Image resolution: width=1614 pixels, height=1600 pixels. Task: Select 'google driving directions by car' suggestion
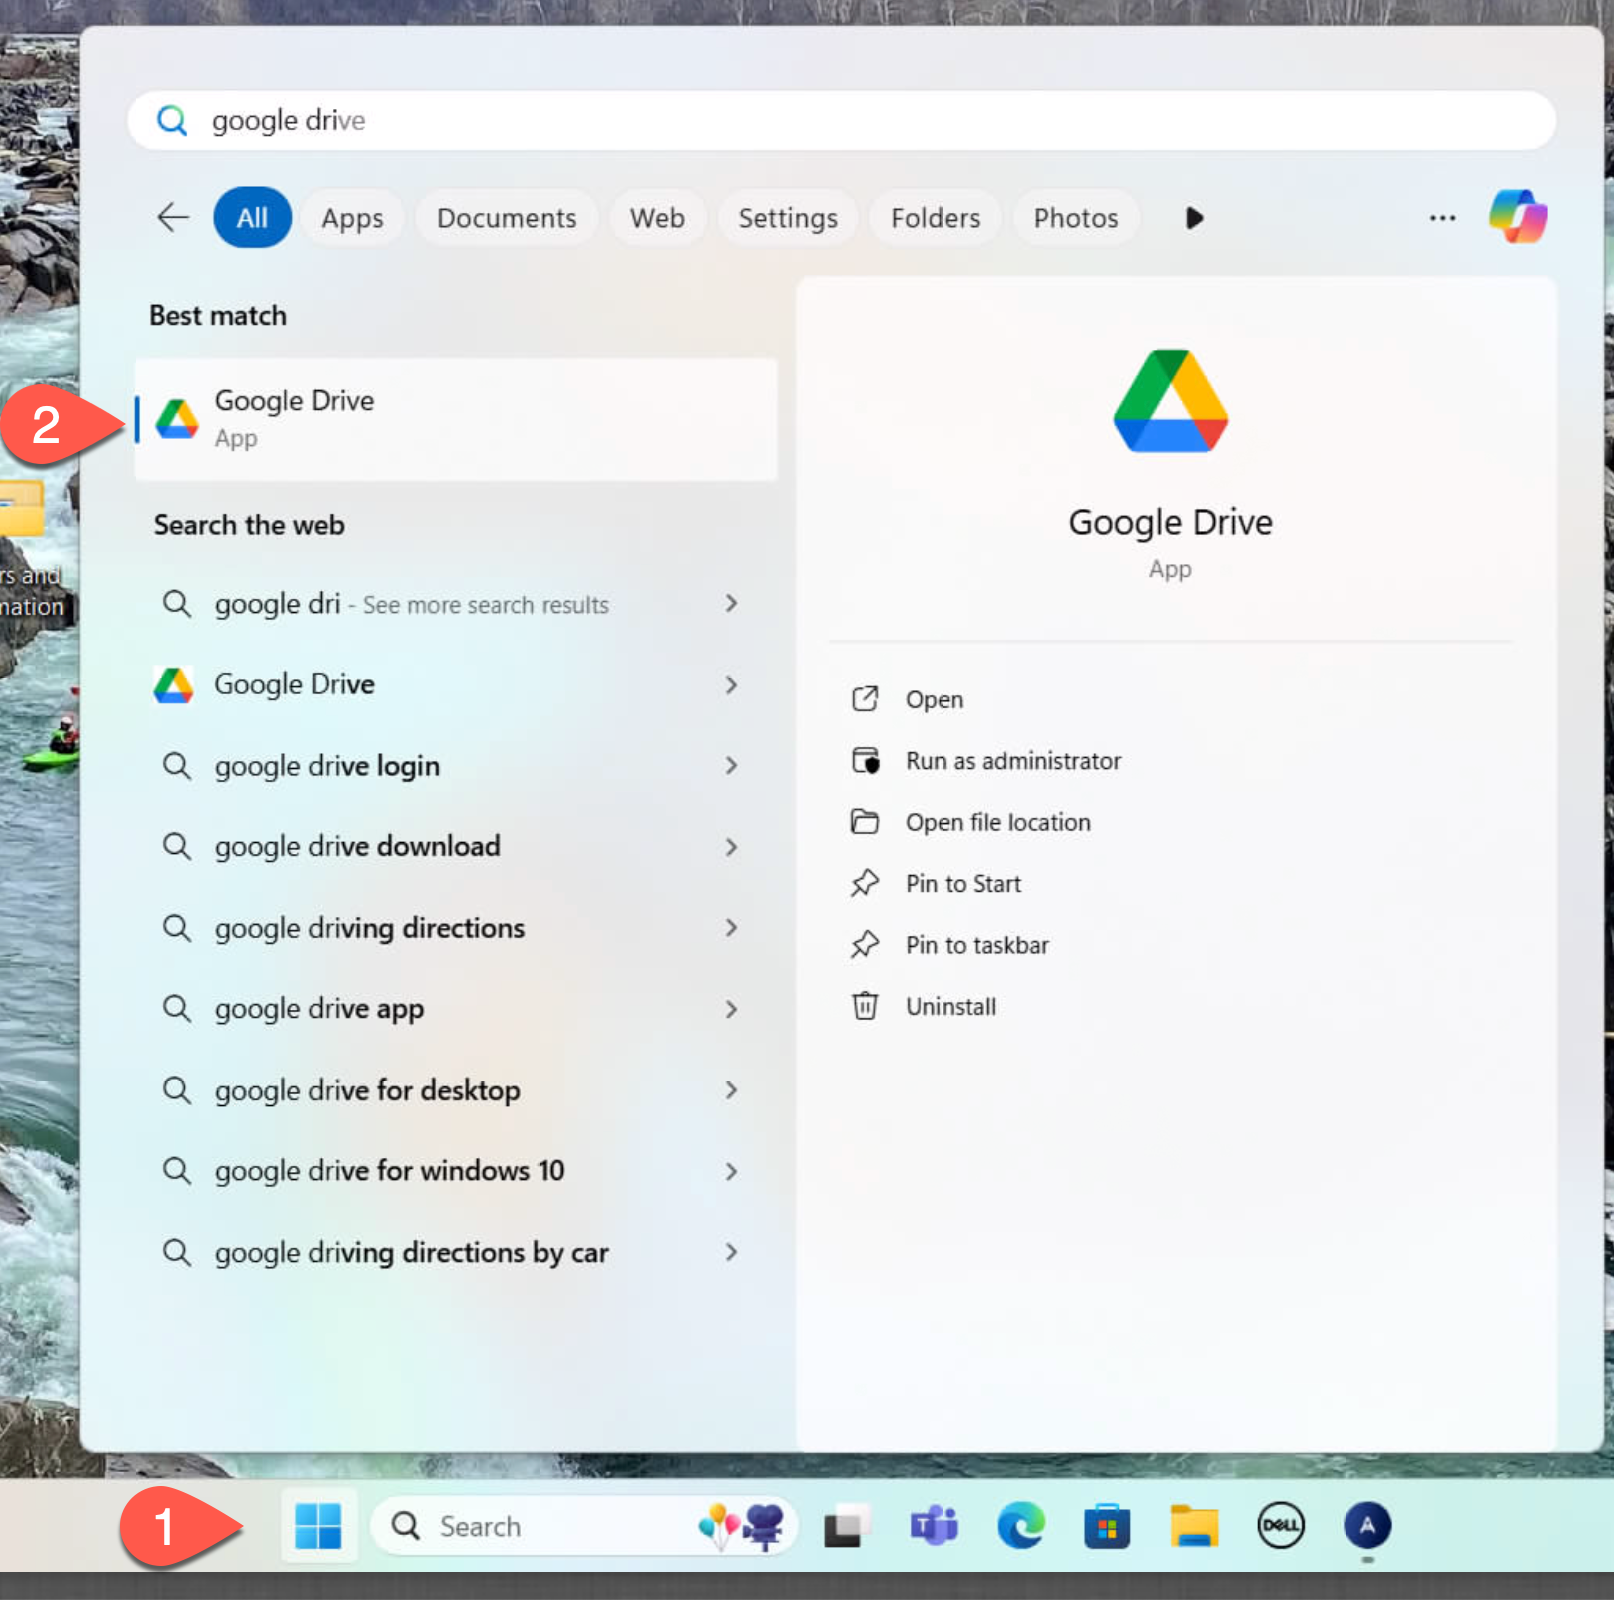411,1252
